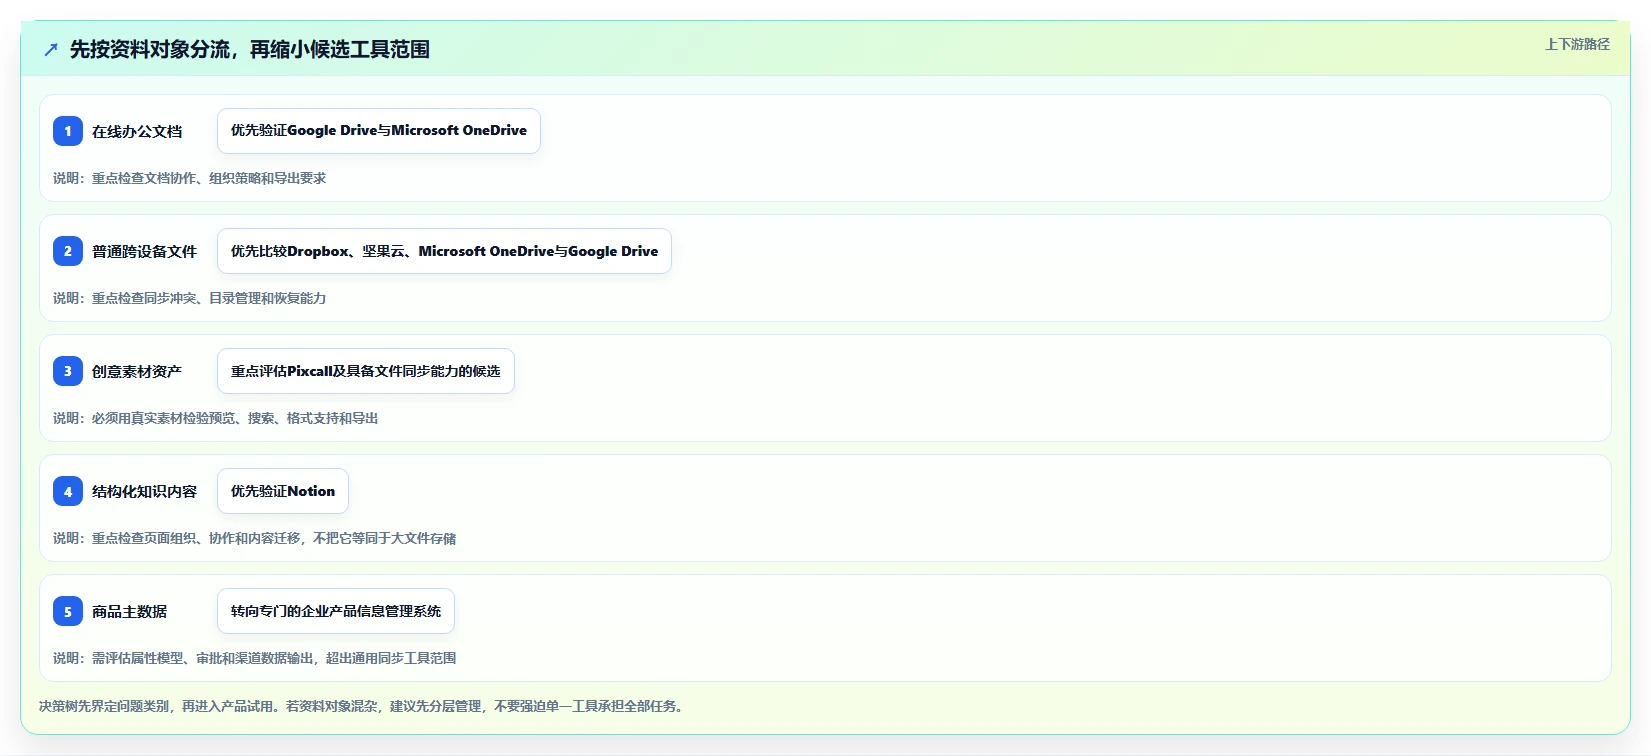
Task: Click the number 3 badge for 创意素材资产
Action: [68, 371]
